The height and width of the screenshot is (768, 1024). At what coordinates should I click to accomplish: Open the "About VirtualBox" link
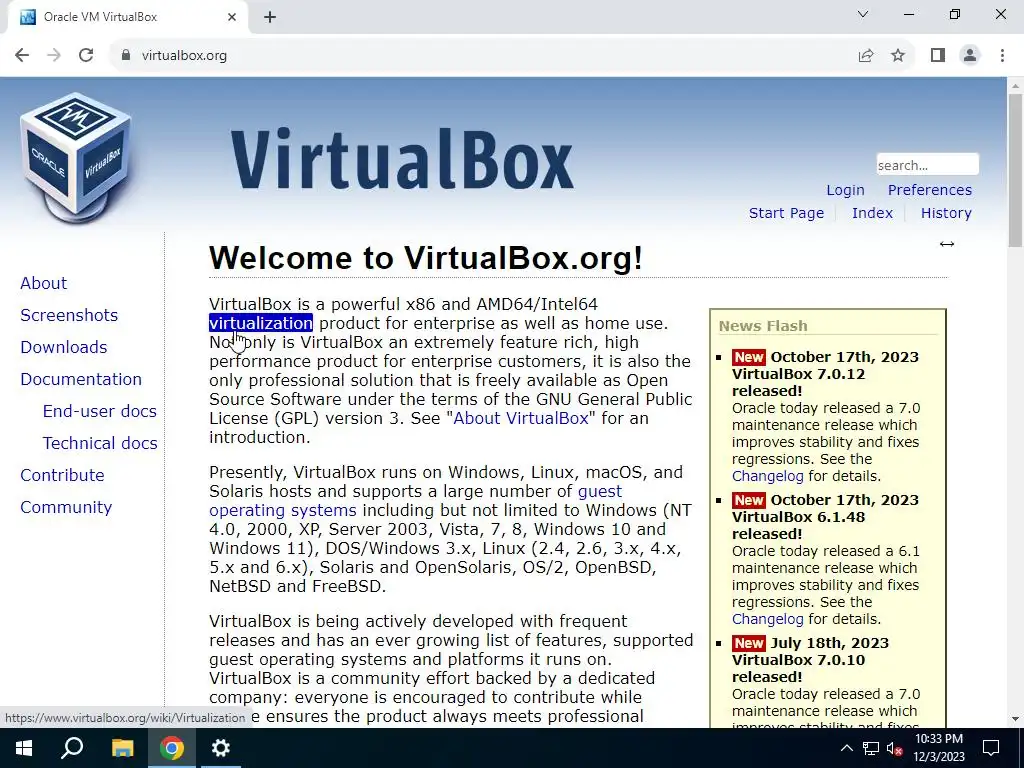click(x=521, y=419)
